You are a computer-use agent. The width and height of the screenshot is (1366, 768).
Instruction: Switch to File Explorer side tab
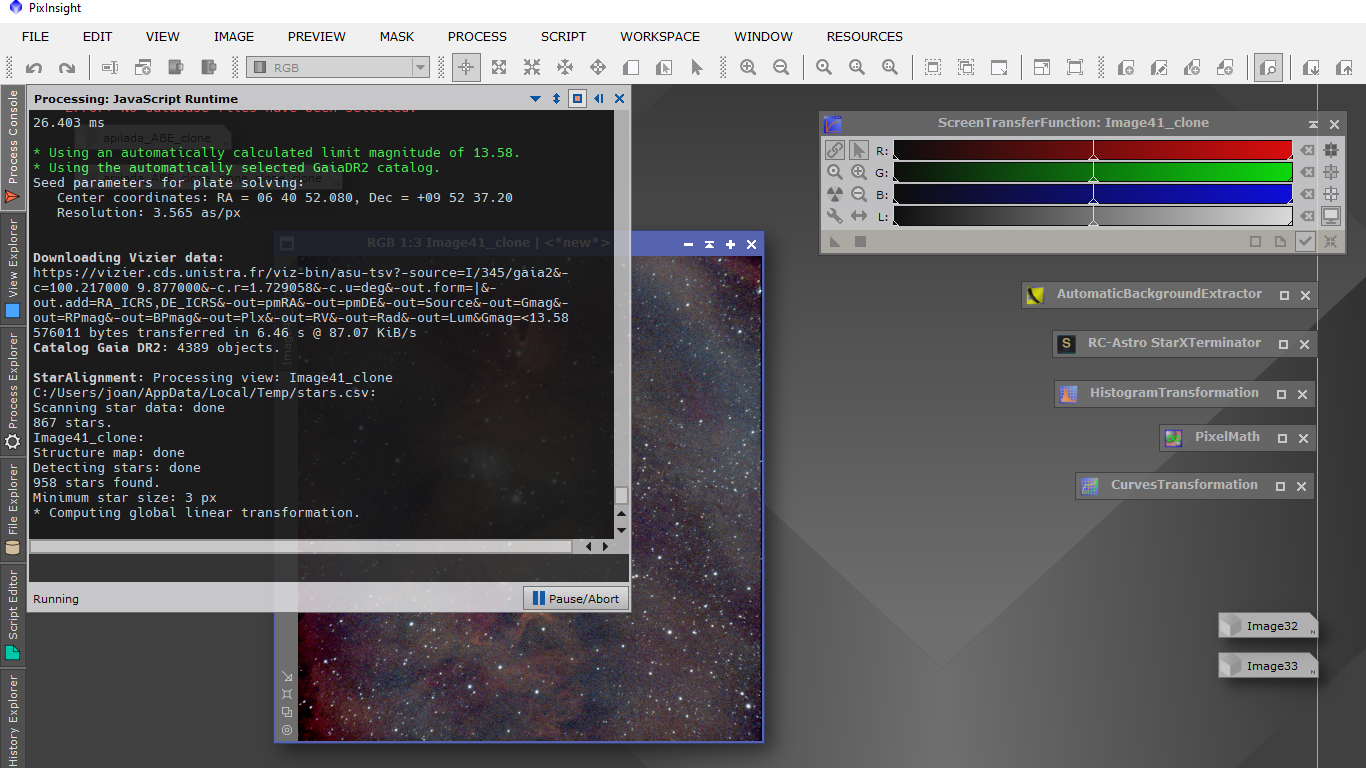(13, 508)
